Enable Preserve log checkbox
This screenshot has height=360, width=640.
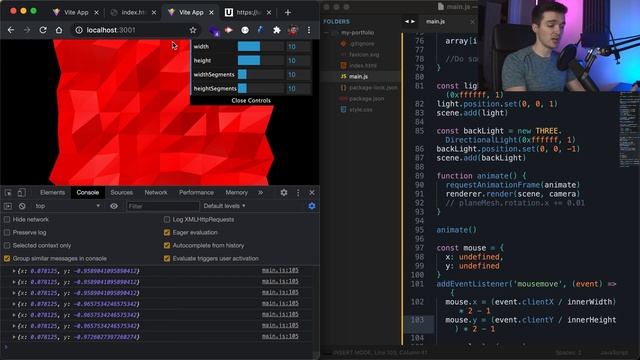[7, 233]
